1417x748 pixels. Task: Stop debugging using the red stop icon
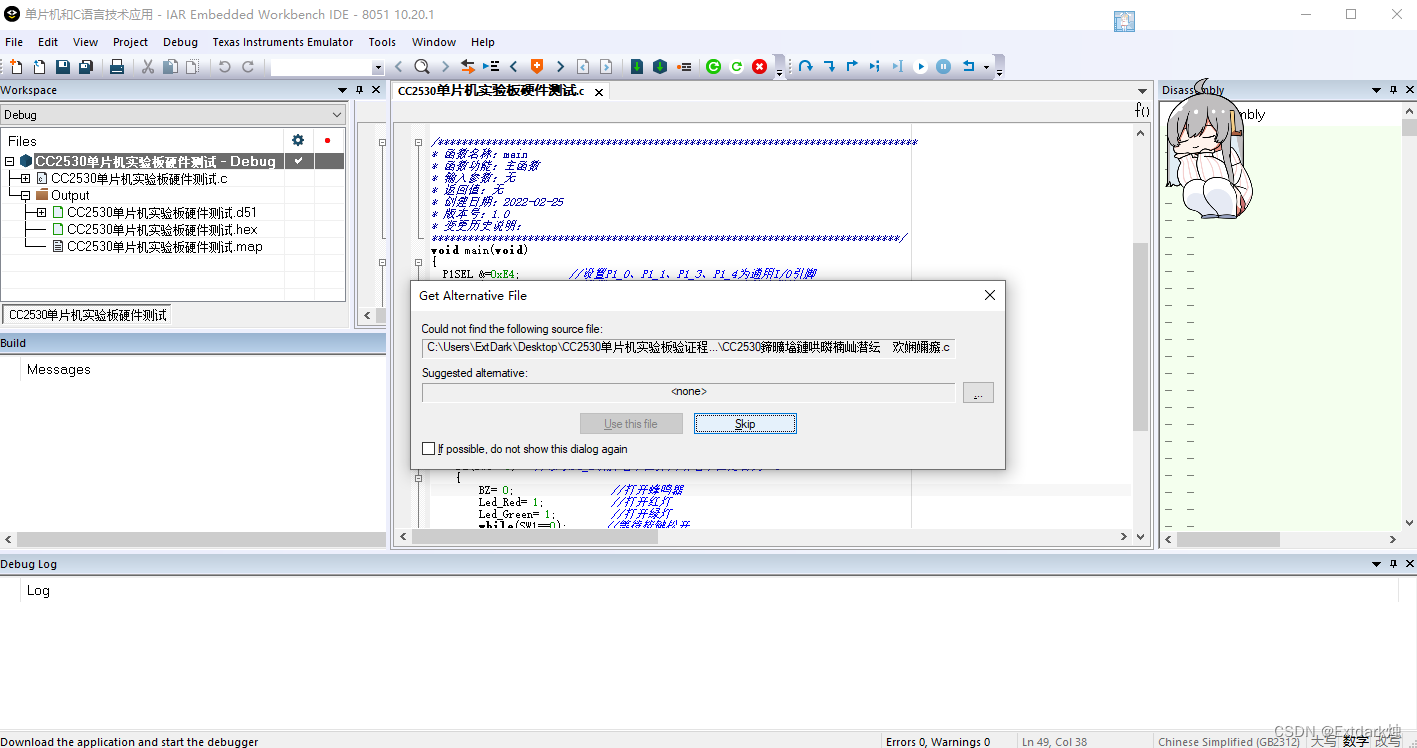coord(759,66)
